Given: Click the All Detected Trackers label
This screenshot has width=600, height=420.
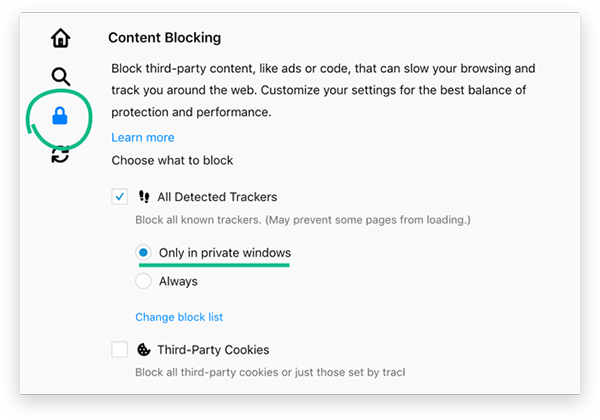Looking at the screenshot, I should tap(217, 197).
